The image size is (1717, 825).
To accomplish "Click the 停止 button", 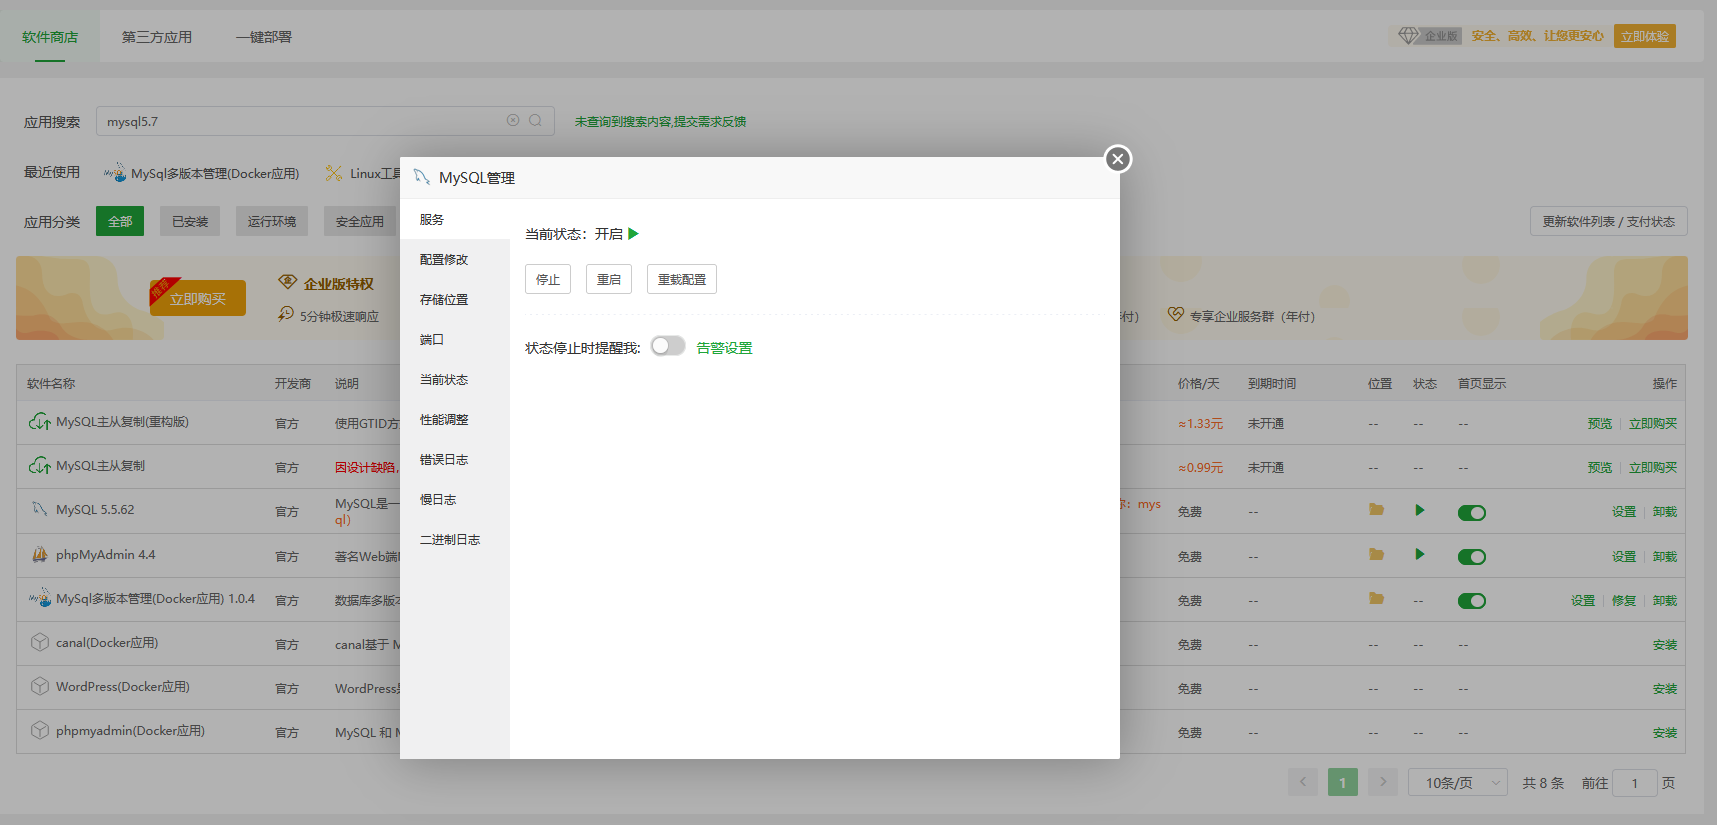I will click(x=548, y=279).
